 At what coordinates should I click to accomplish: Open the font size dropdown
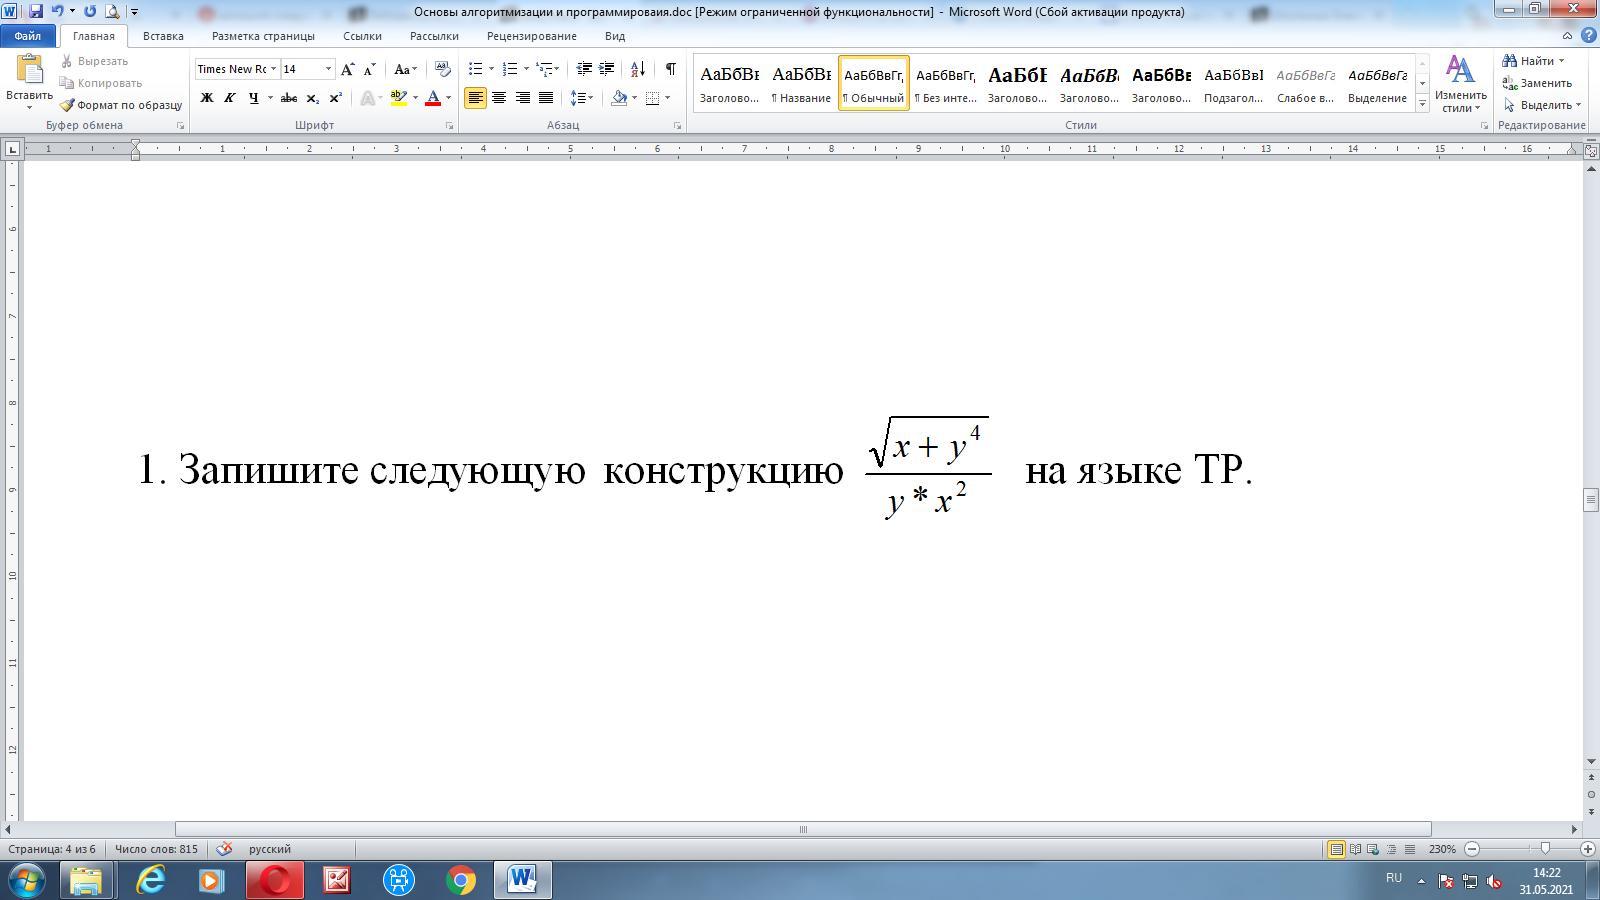(x=328, y=69)
